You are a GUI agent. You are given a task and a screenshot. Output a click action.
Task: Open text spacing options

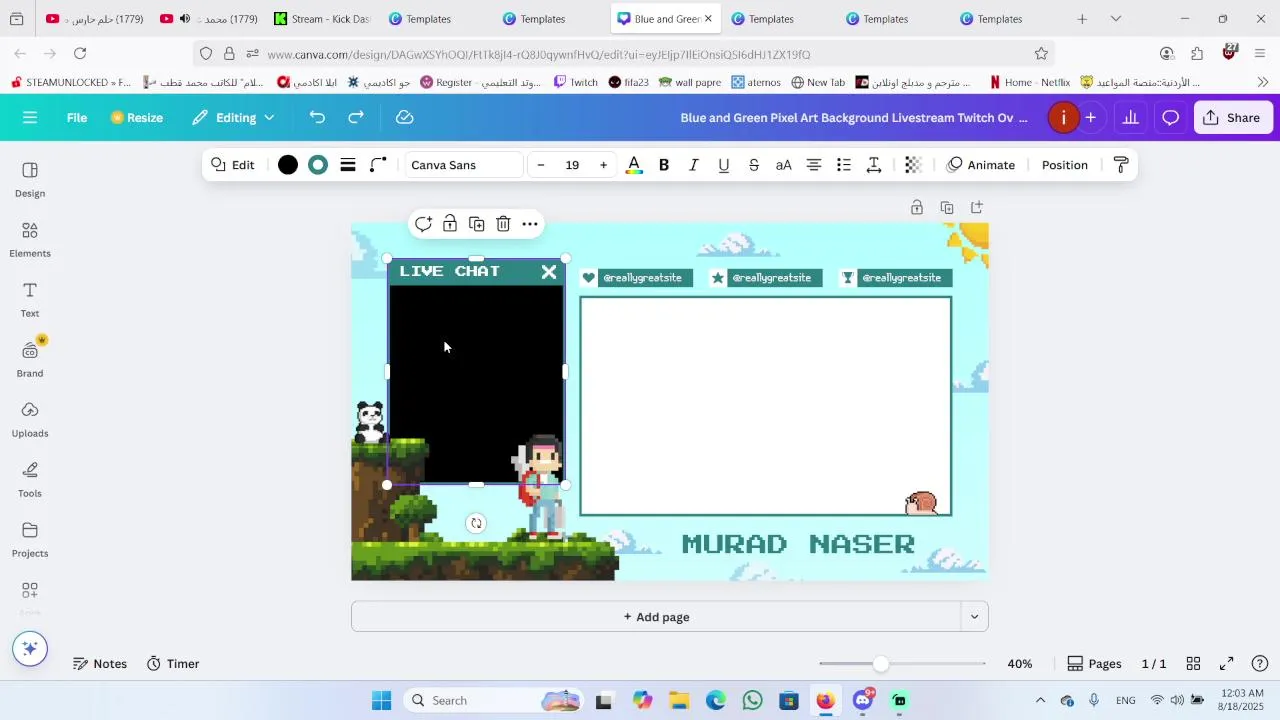point(874,165)
